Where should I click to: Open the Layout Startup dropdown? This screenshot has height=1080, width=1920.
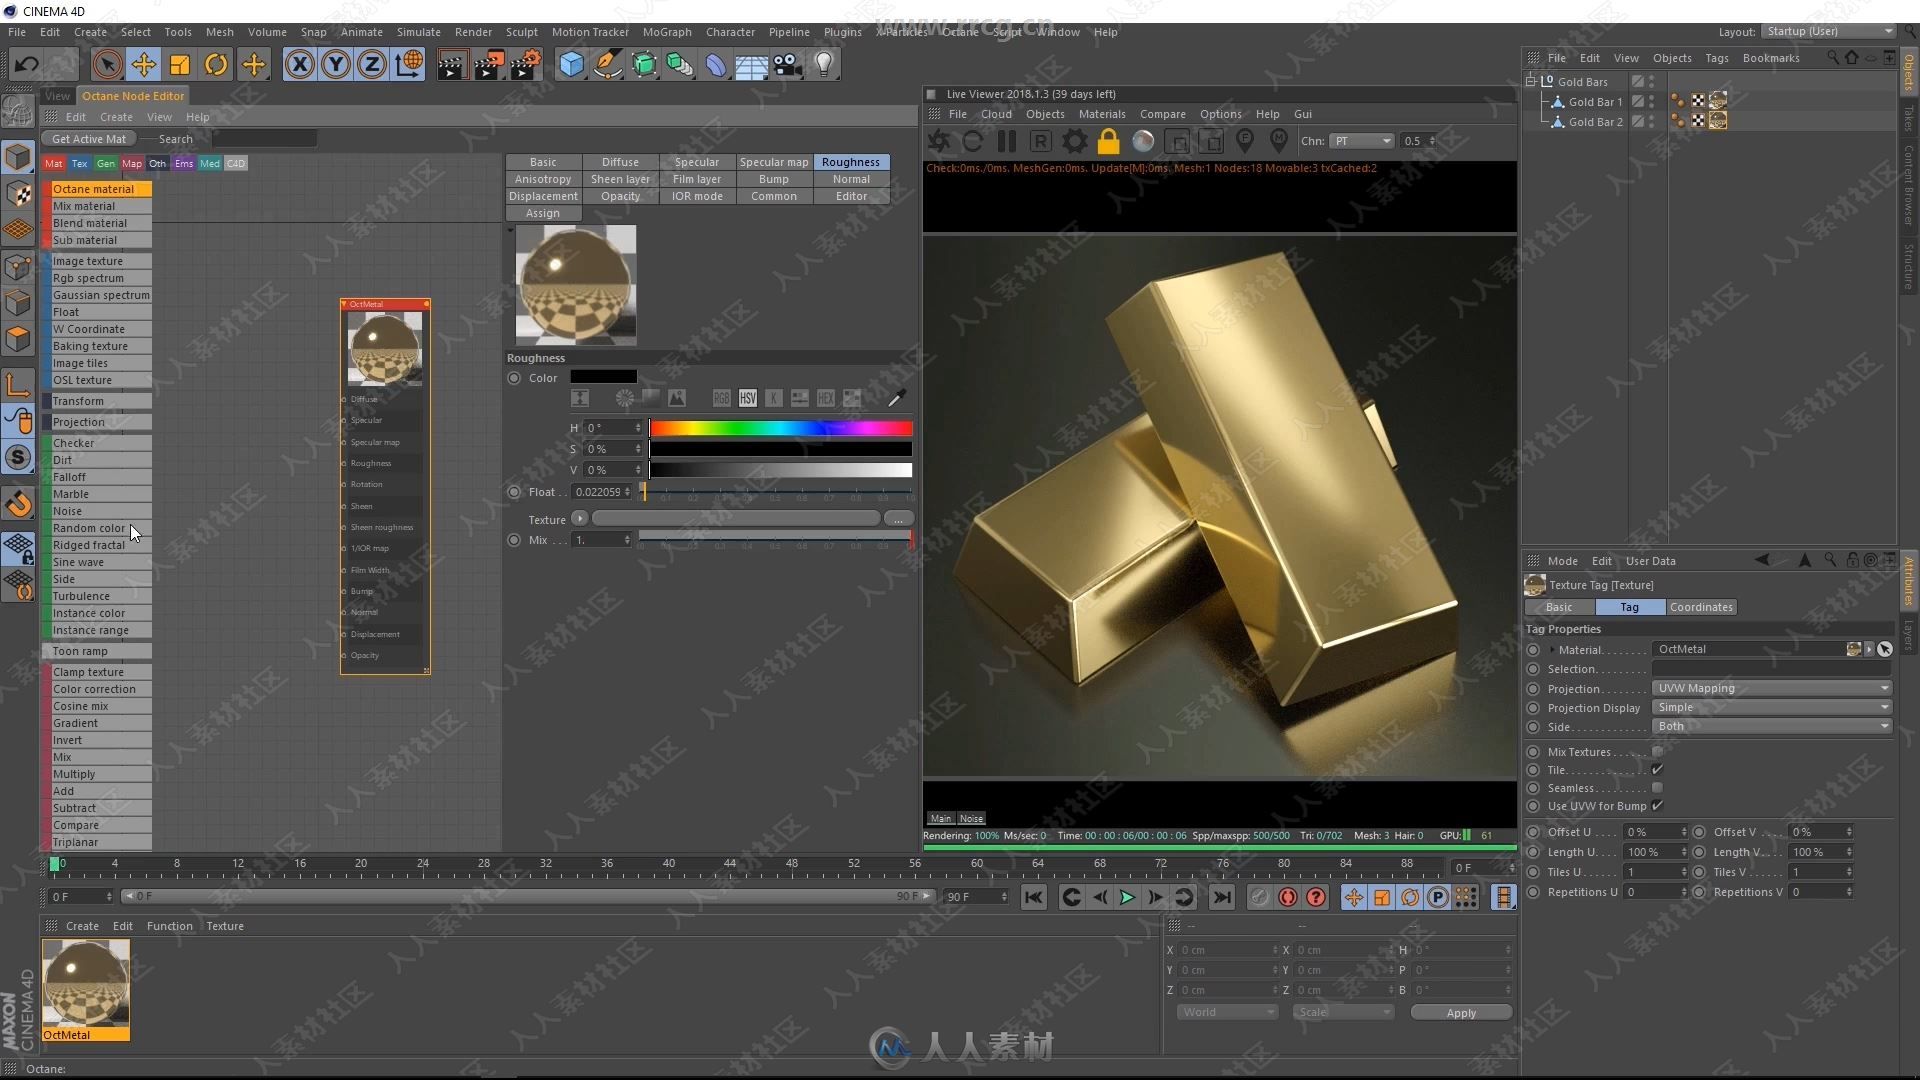click(x=1828, y=31)
